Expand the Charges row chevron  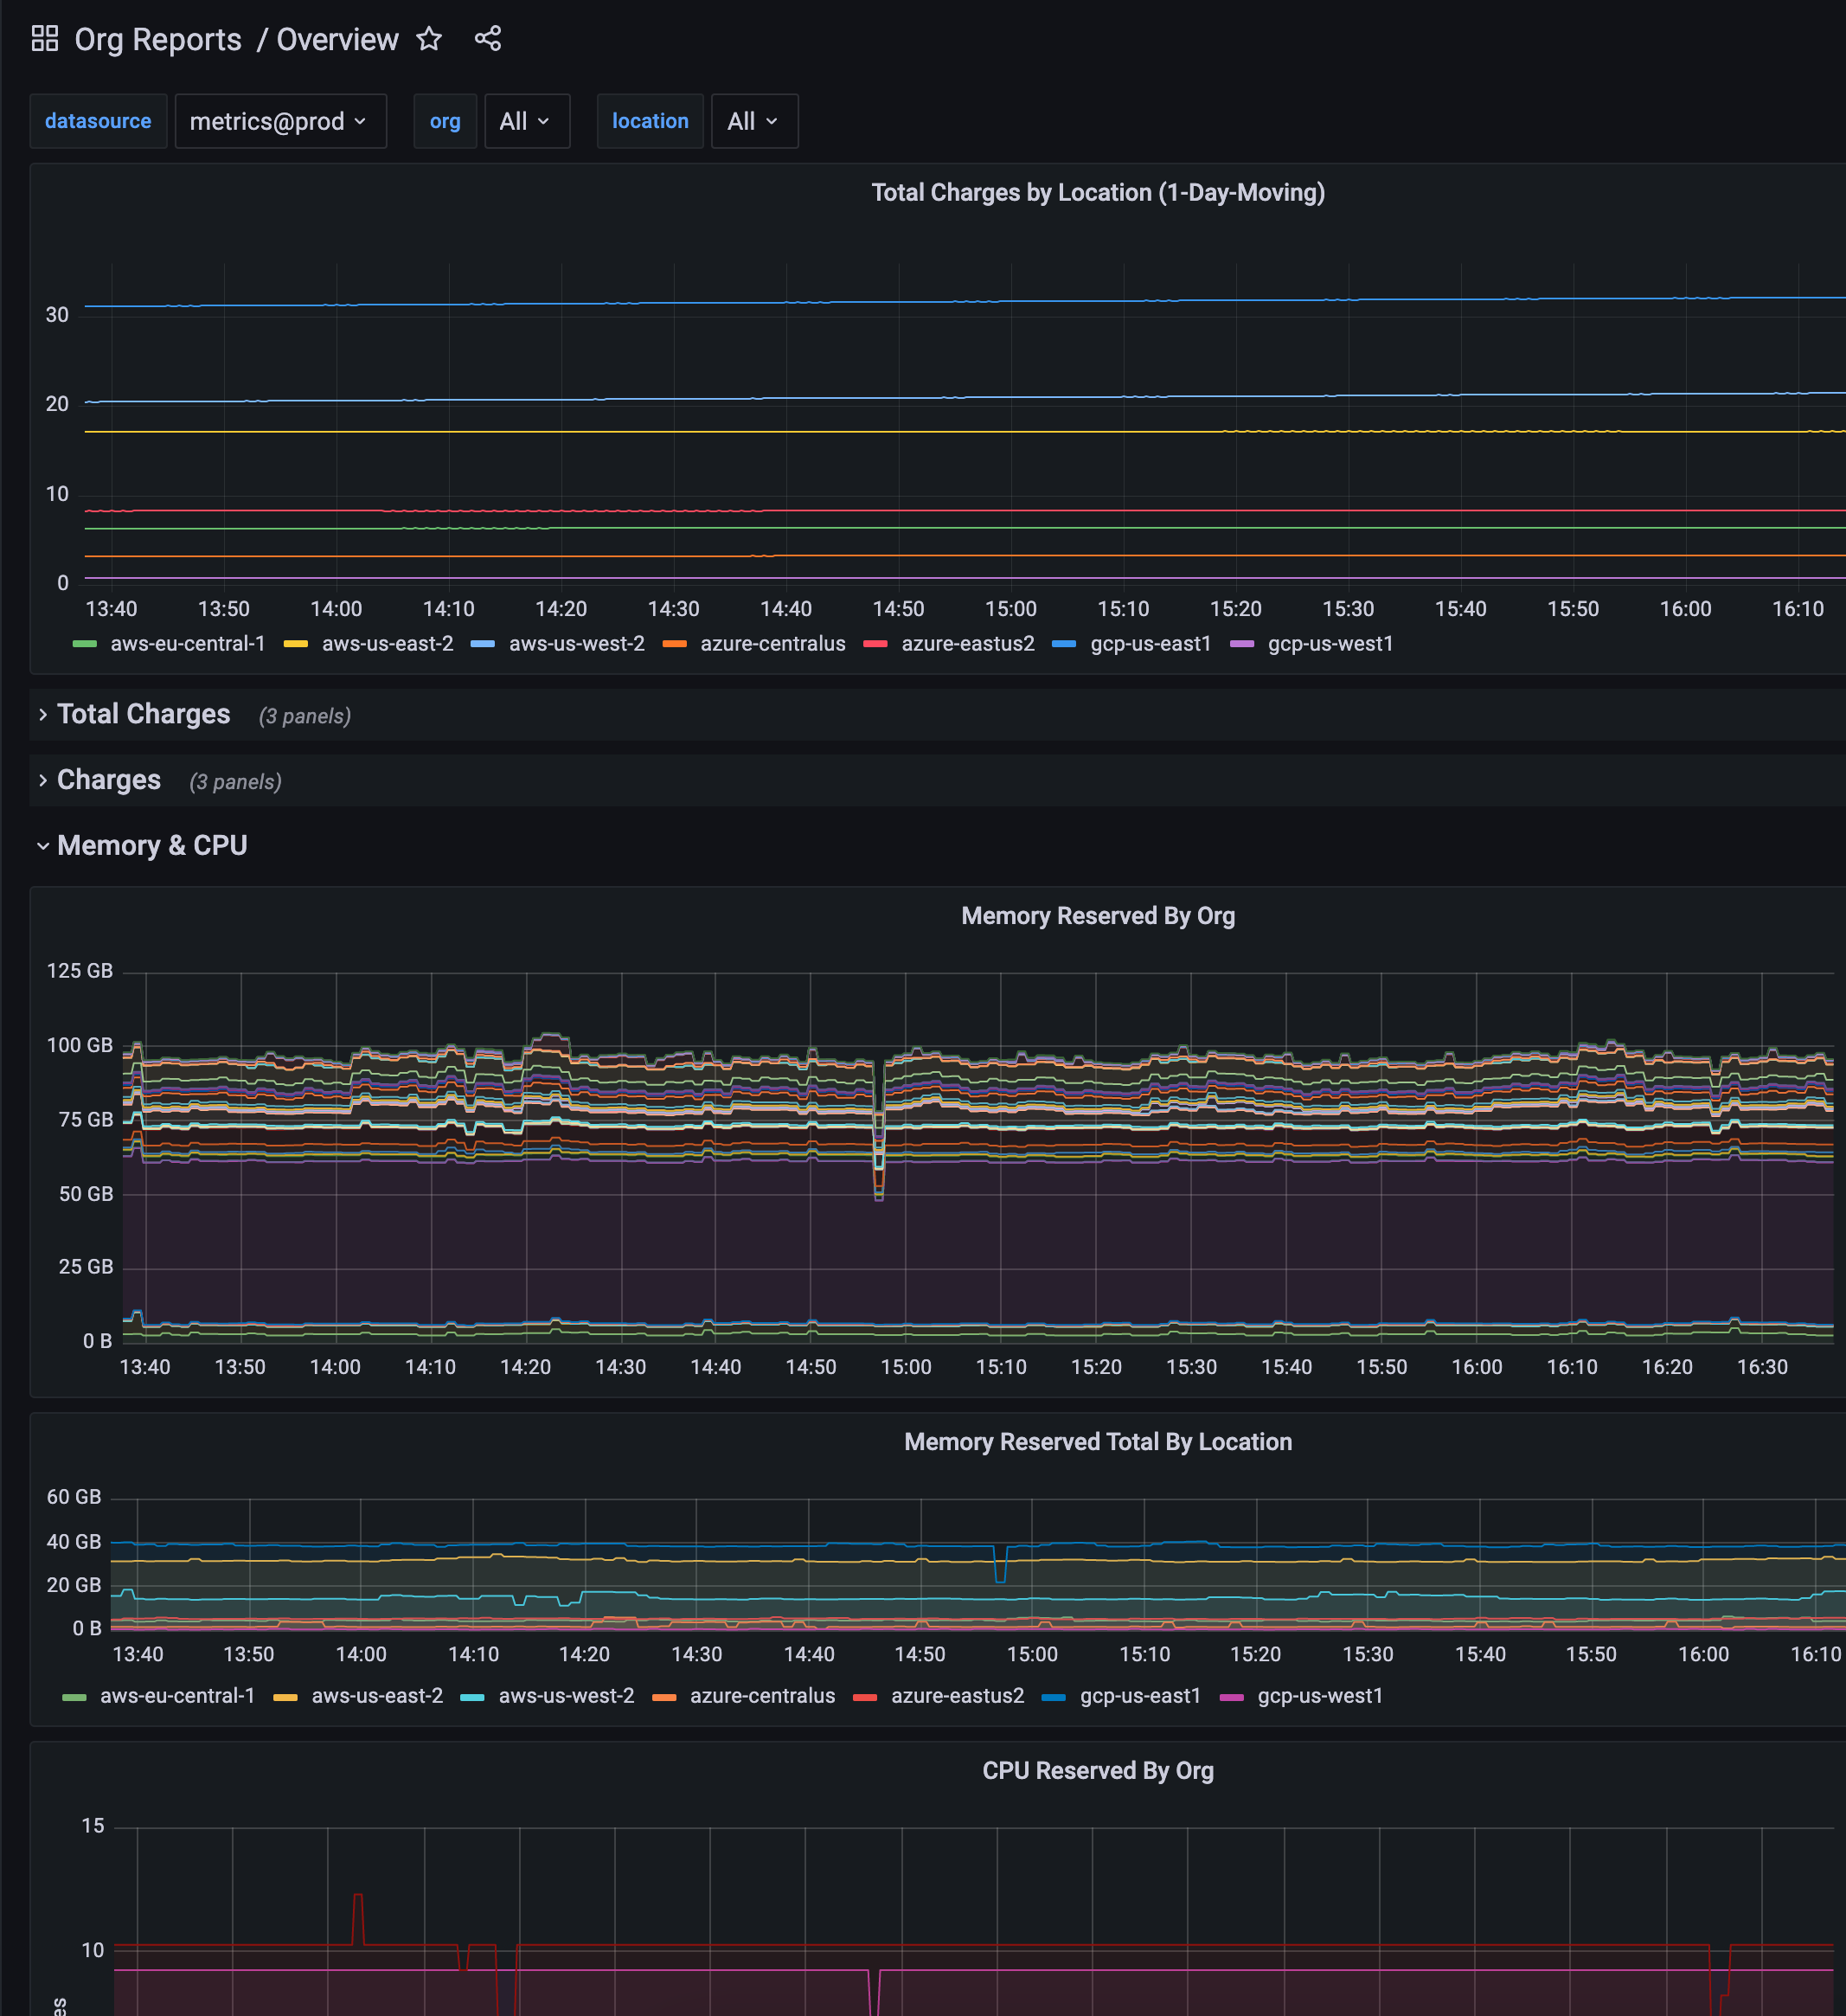click(43, 780)
